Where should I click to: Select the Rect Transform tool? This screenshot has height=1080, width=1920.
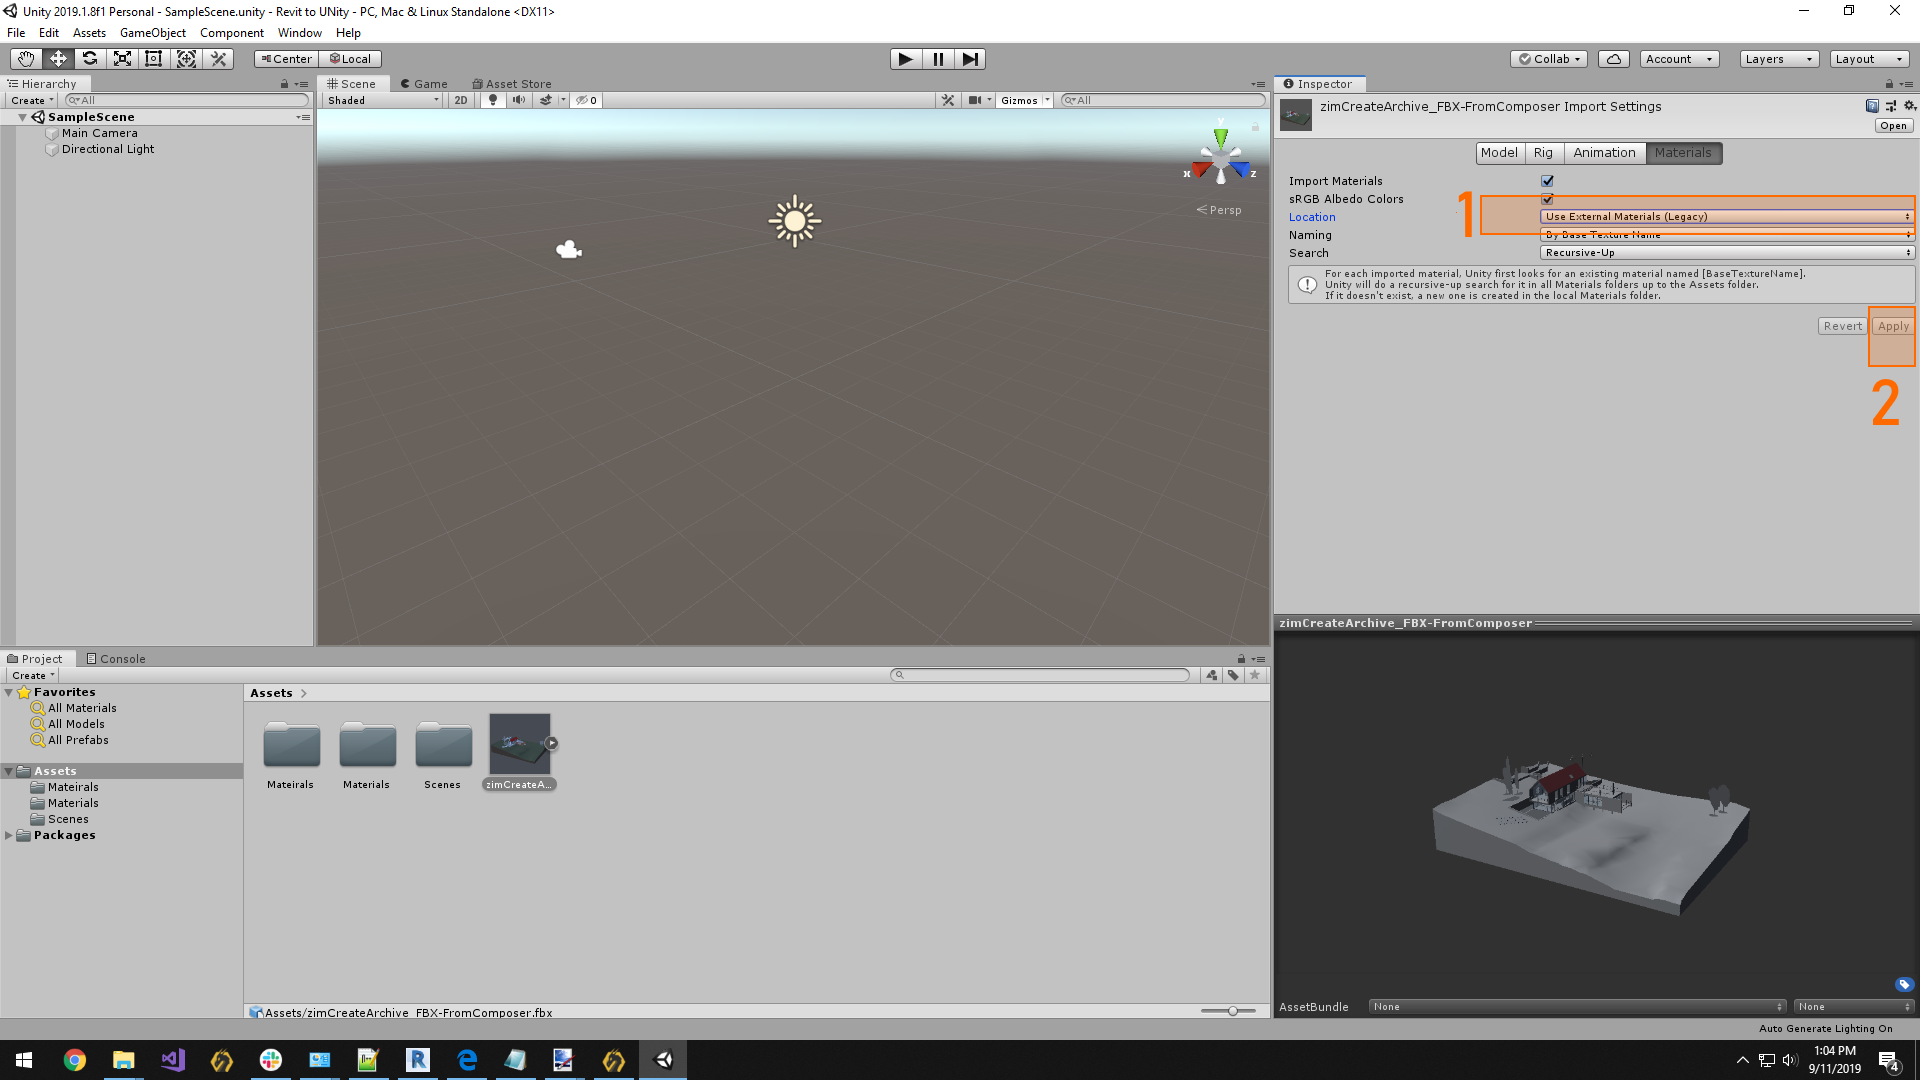click(x=153, y=58)
